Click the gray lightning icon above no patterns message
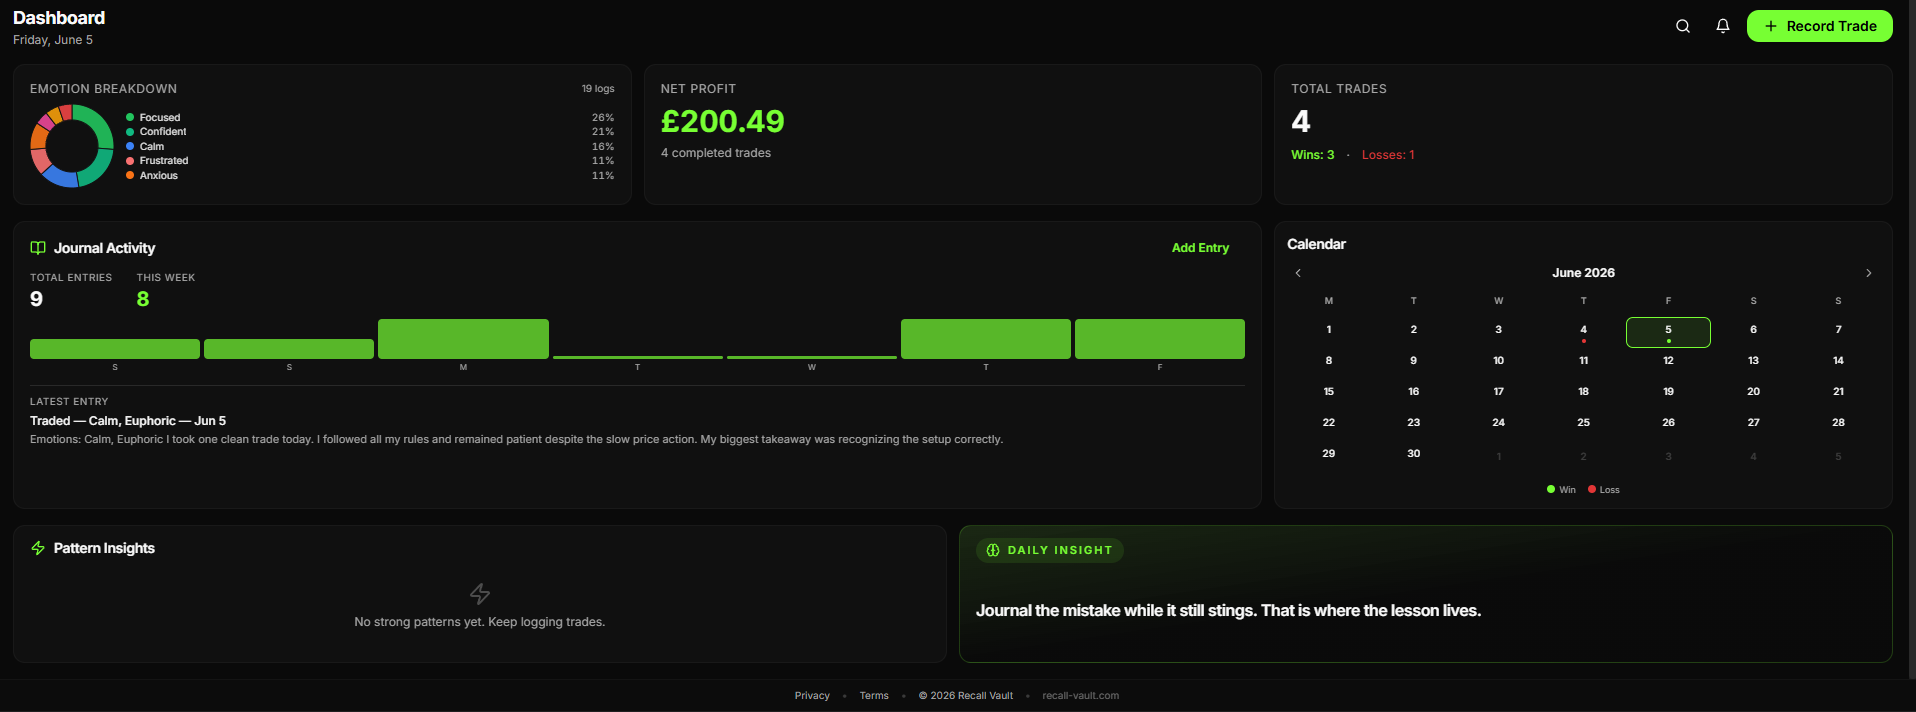This screenshot has width=1916, height=712. pyautogui.click(x=480, y=594)
